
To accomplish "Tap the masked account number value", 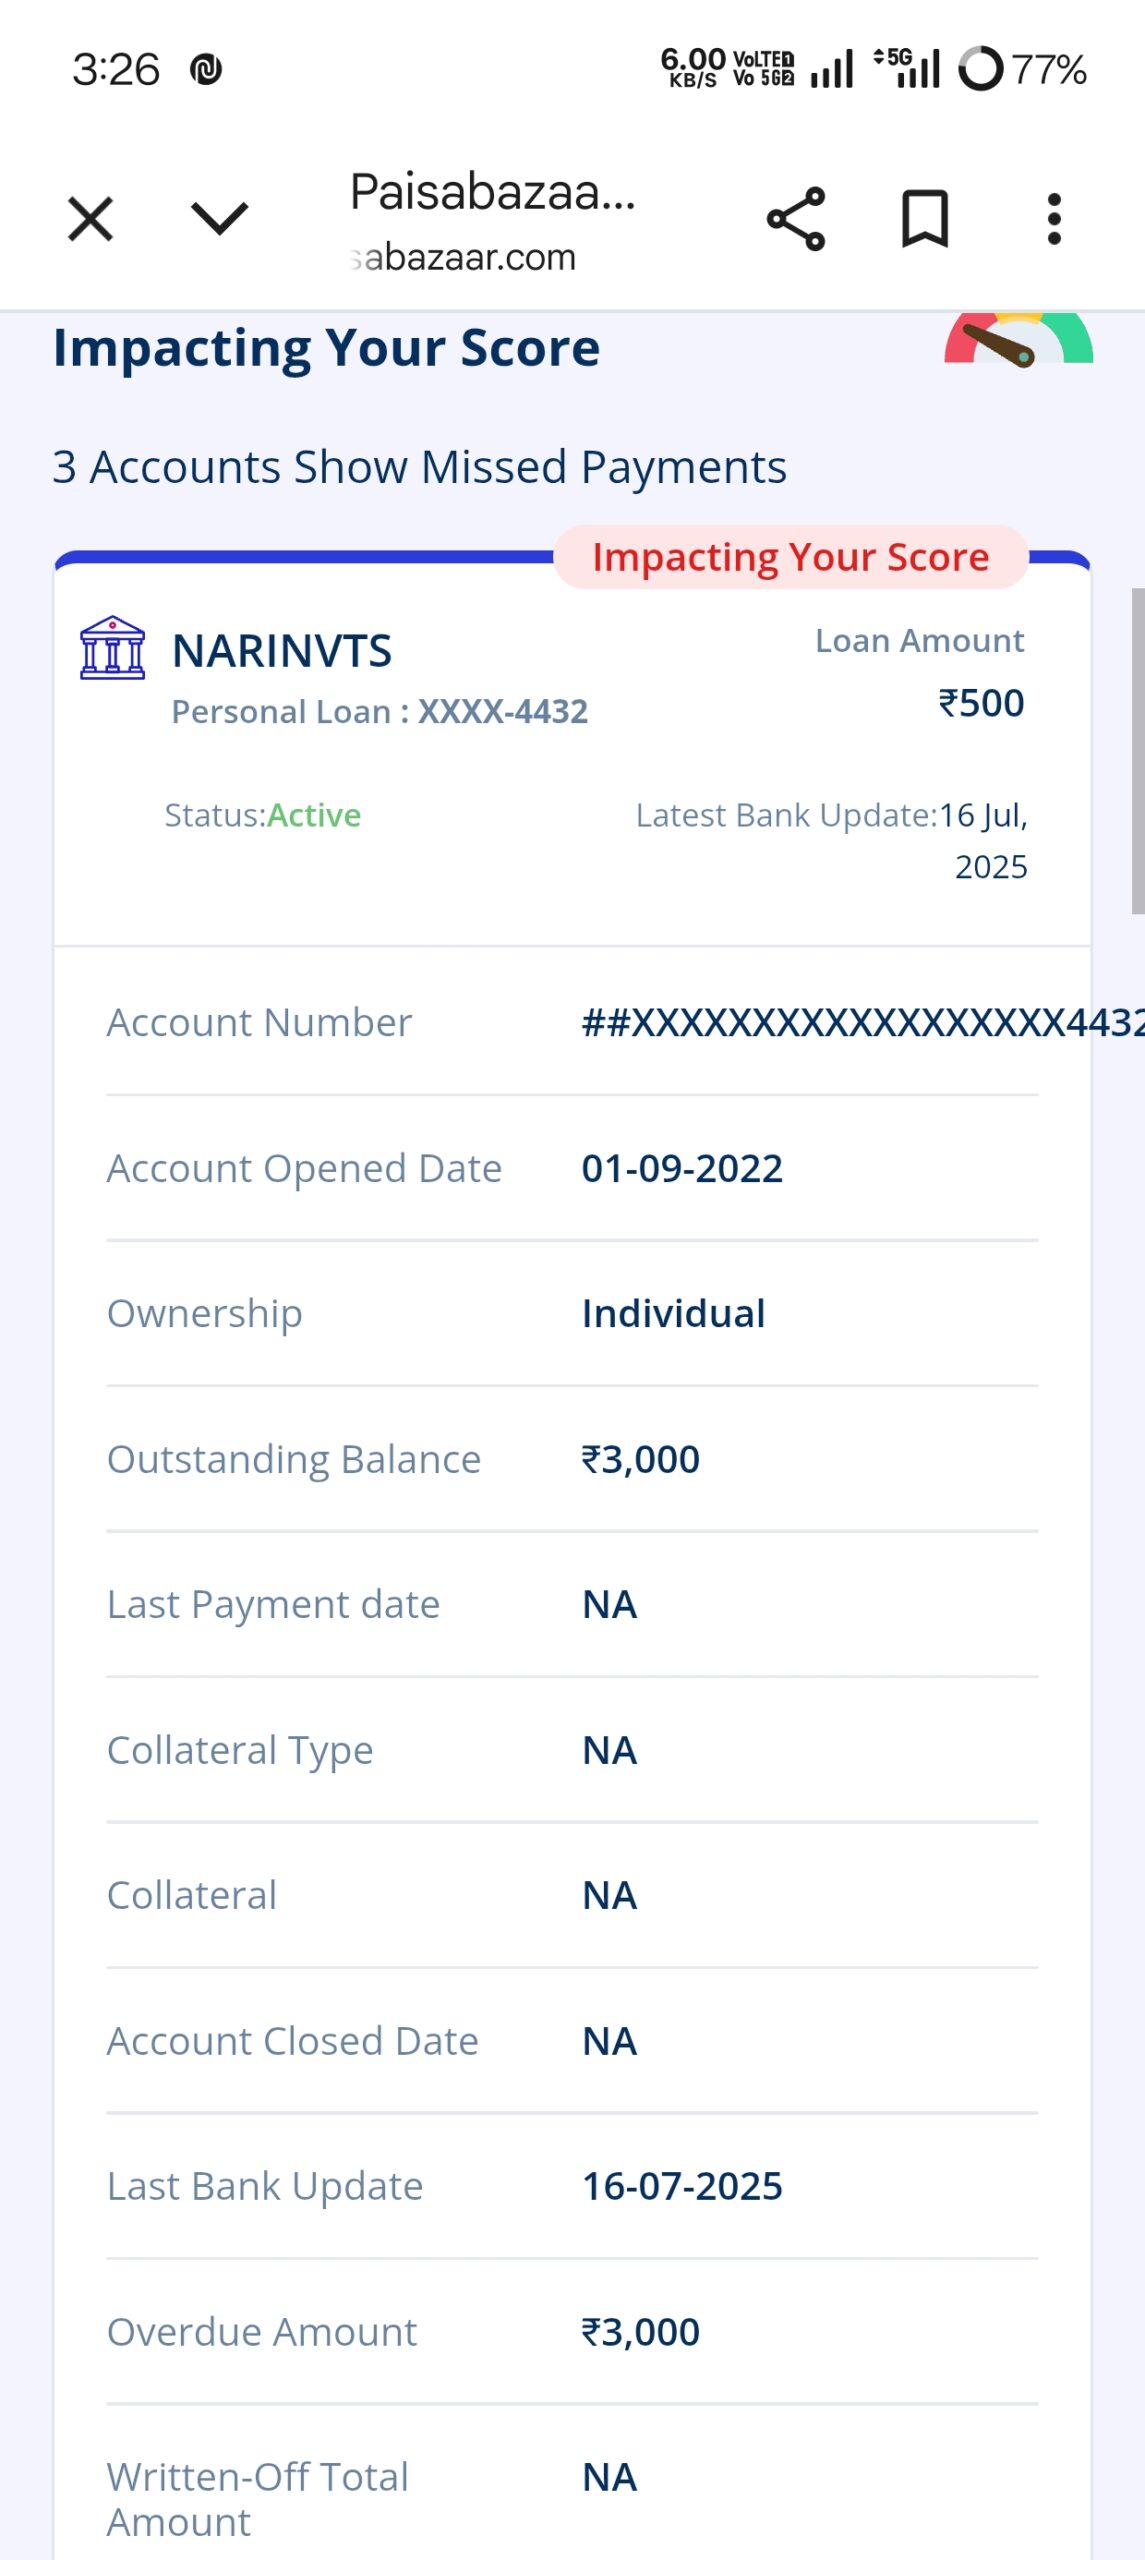I will 862,1023.
